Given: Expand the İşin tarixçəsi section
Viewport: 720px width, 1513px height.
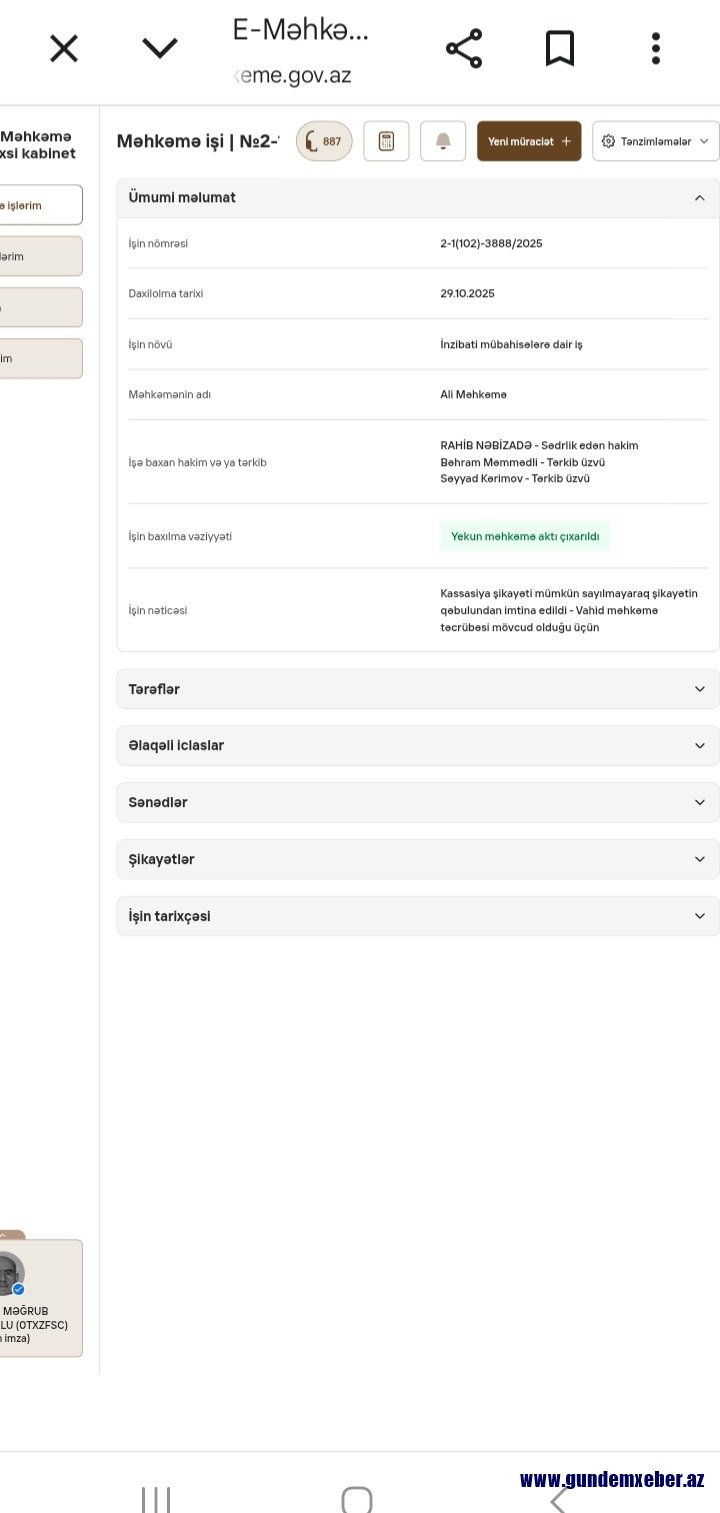Looking at the screenshot, I should 418,916.
